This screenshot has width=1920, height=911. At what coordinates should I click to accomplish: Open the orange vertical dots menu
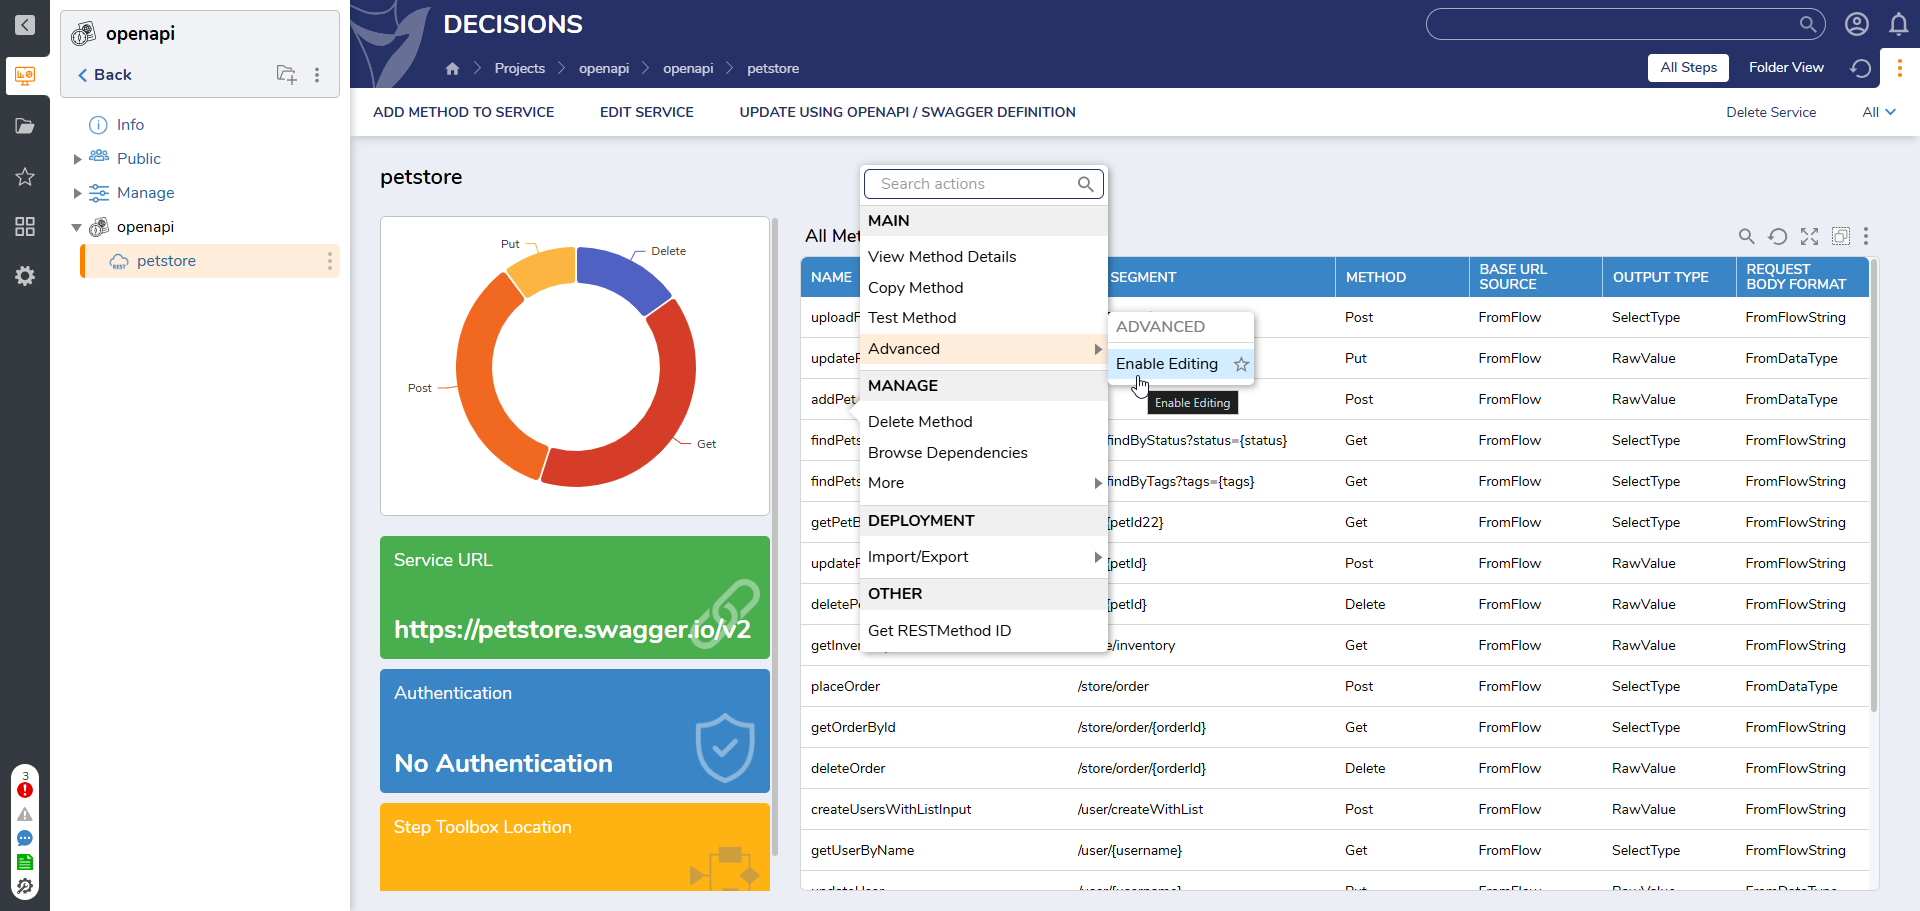(1900, 68)
